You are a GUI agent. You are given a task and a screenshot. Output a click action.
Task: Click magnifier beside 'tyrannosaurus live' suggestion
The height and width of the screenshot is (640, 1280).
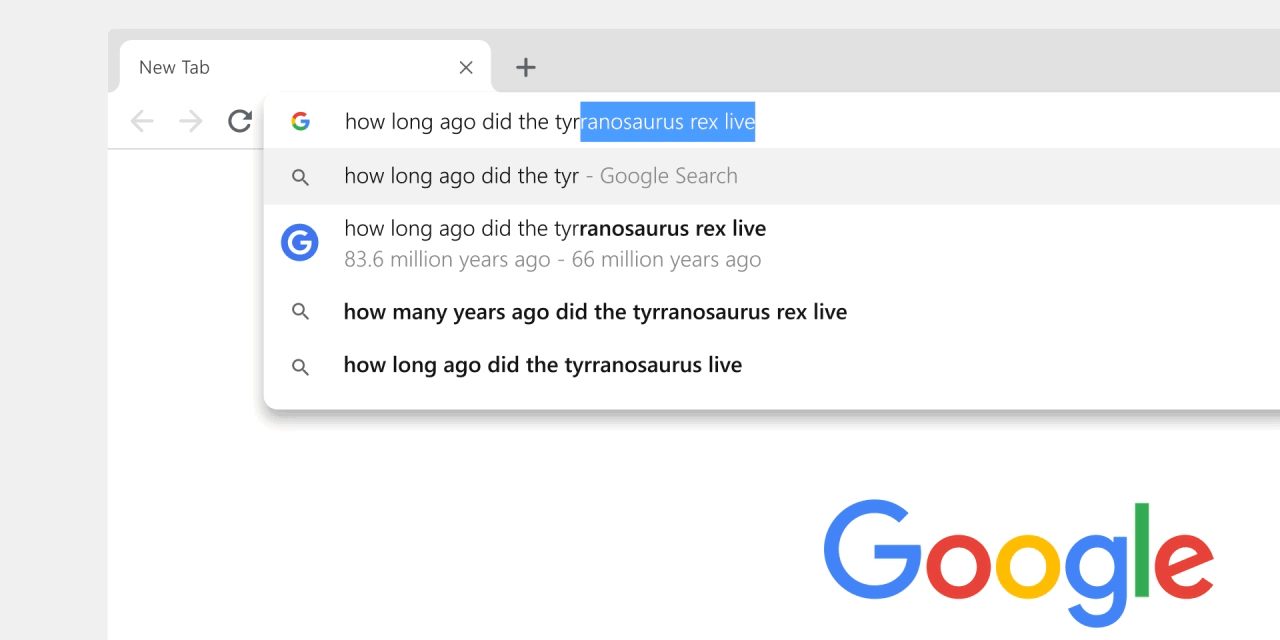point(300,366)
